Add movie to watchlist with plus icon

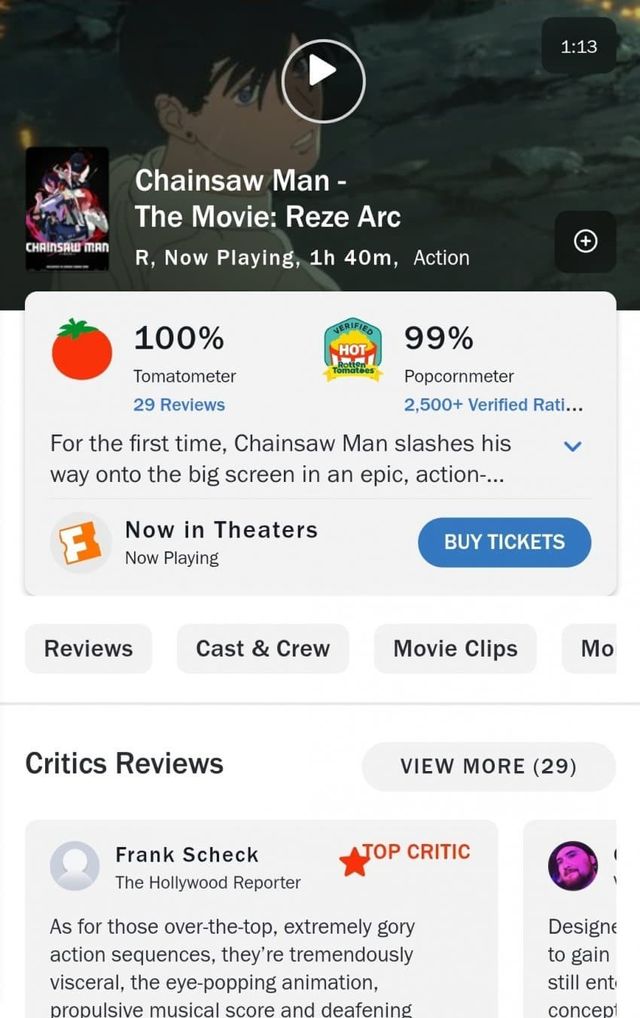click(585, 241)
